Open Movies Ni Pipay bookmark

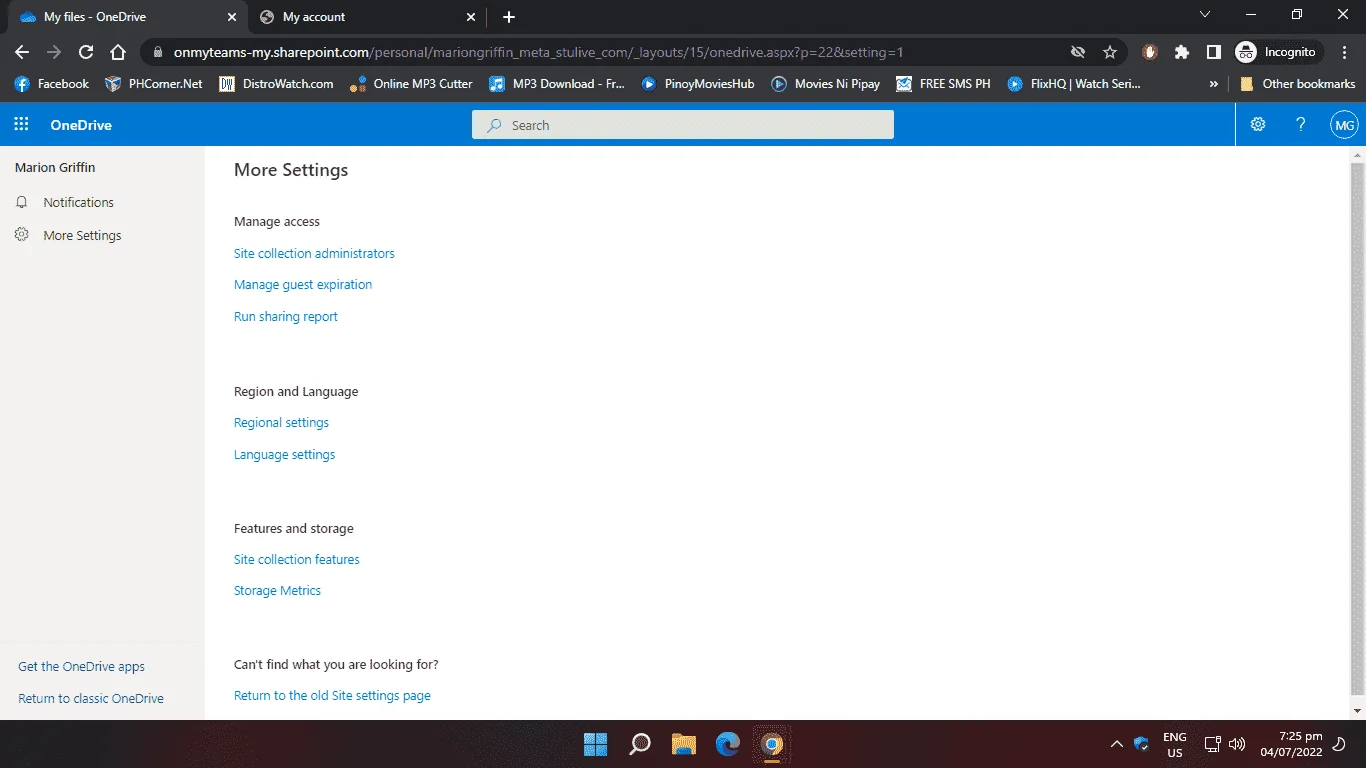(826, 84)
